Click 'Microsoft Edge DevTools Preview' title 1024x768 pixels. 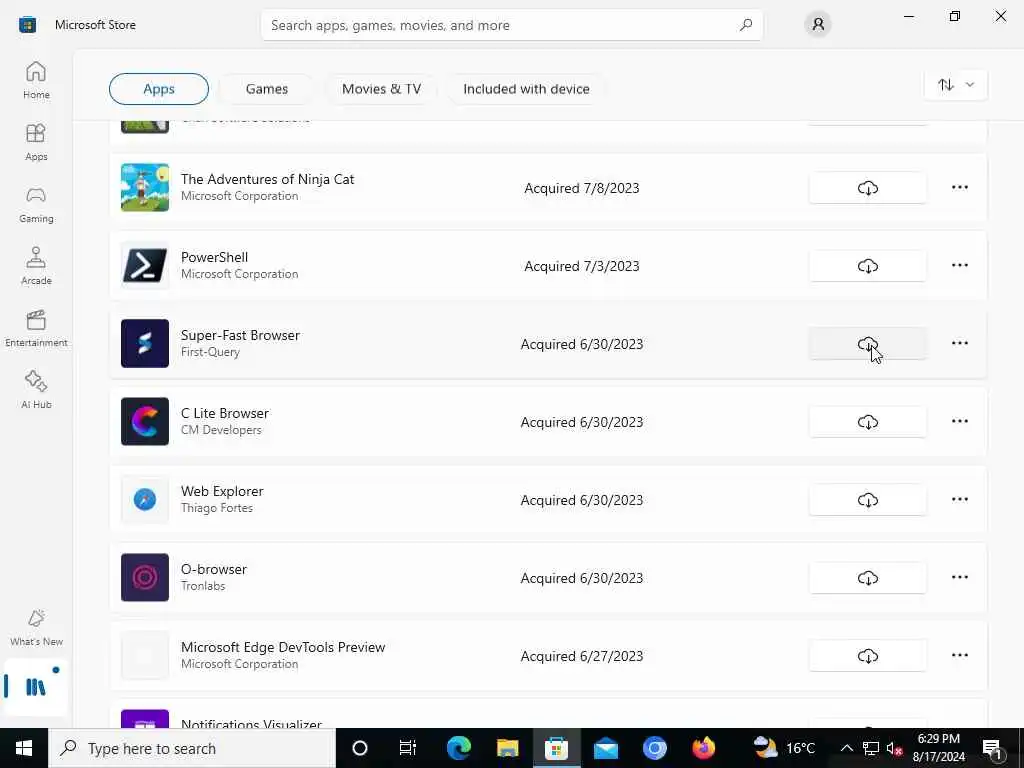[x=283, y=647]
